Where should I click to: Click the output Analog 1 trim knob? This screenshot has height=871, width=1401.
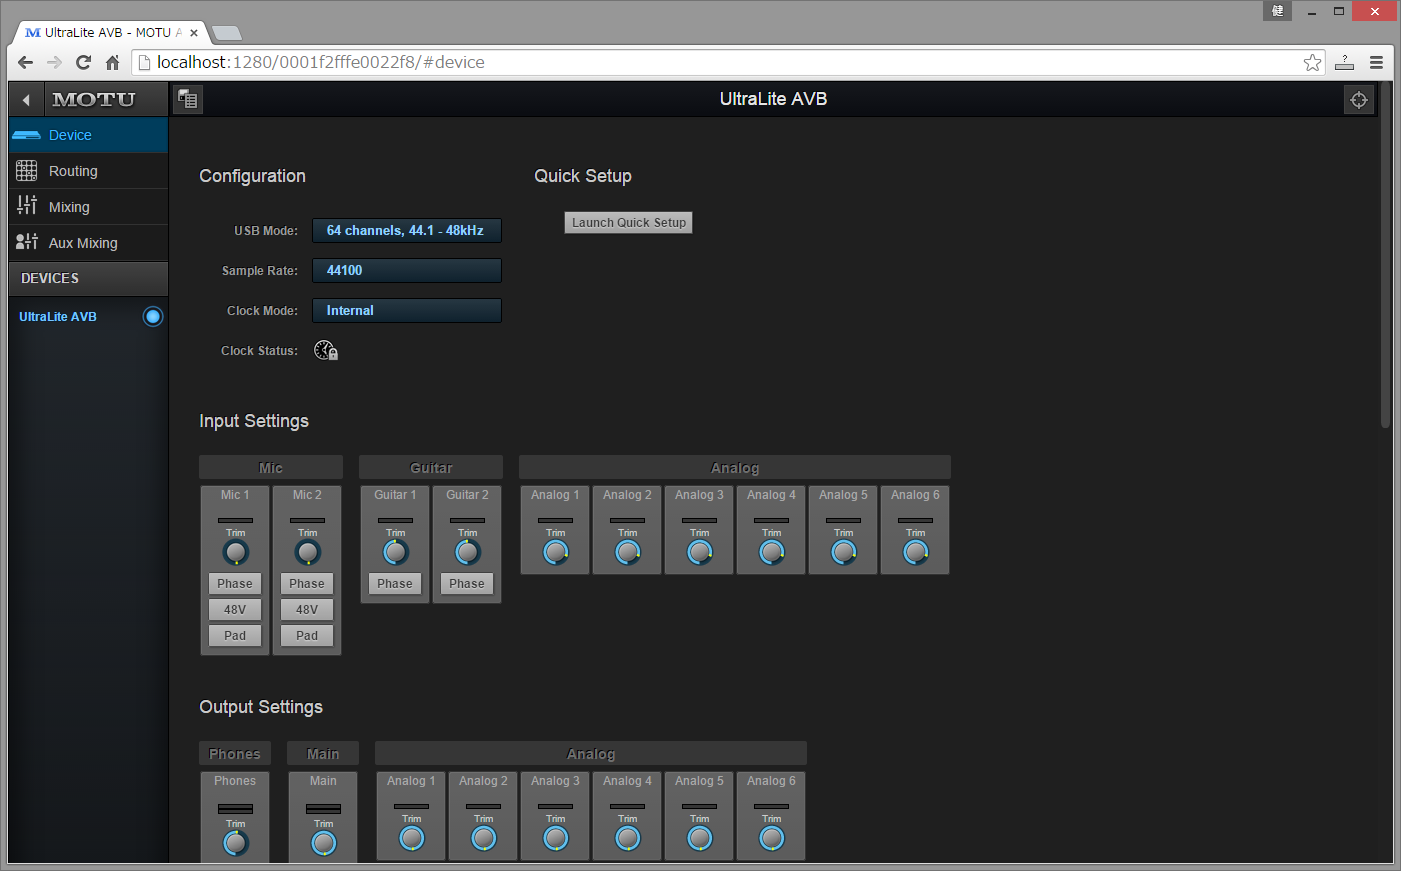pos(412,838)
